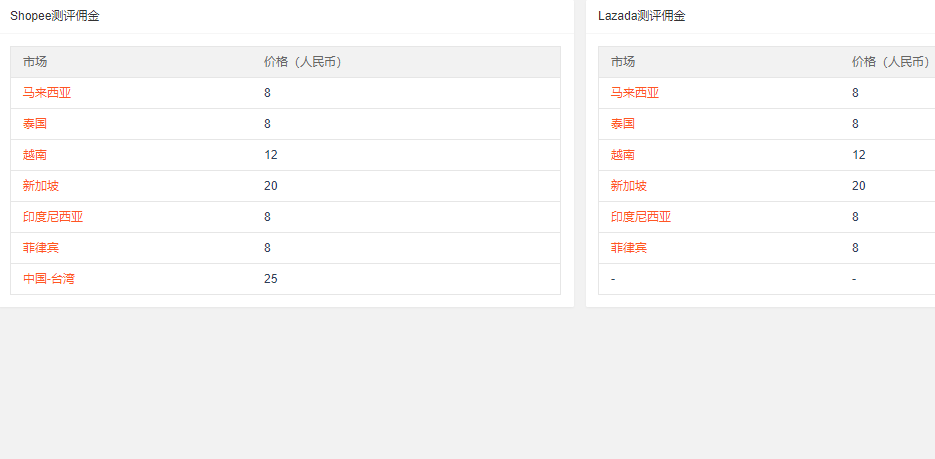Select the Shopee测评佣金 panel title
The image size is (935, 459).
click(x=55, y=16)
